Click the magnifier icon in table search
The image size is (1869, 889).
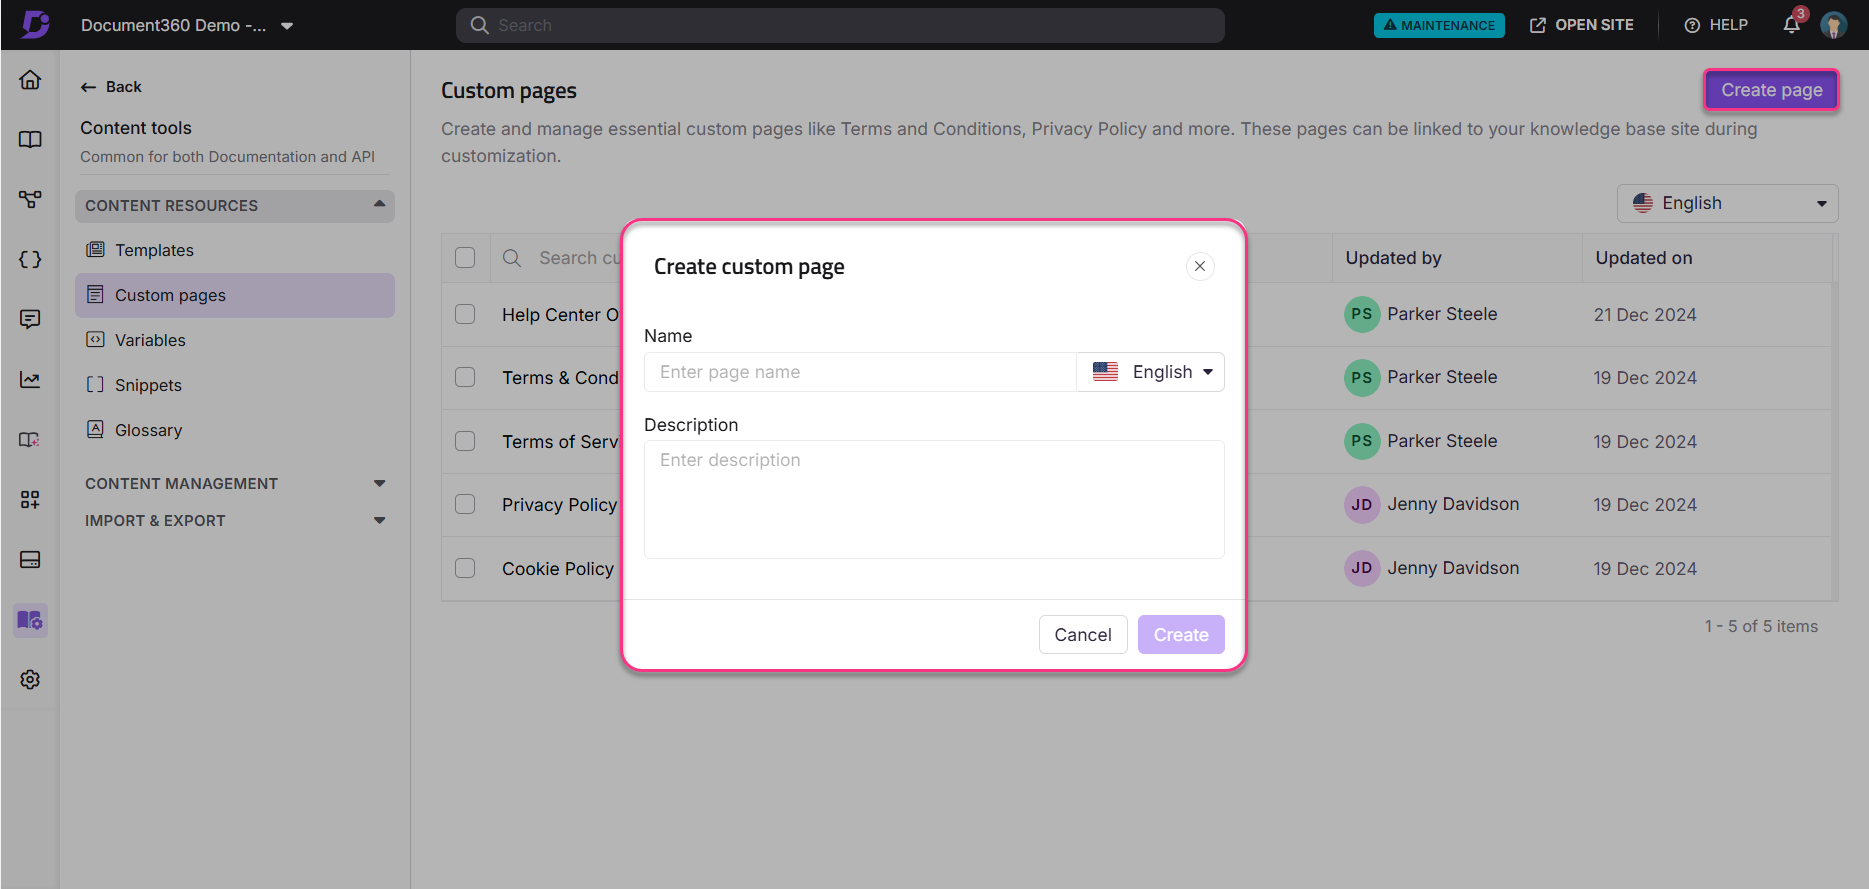pos(512,258)
